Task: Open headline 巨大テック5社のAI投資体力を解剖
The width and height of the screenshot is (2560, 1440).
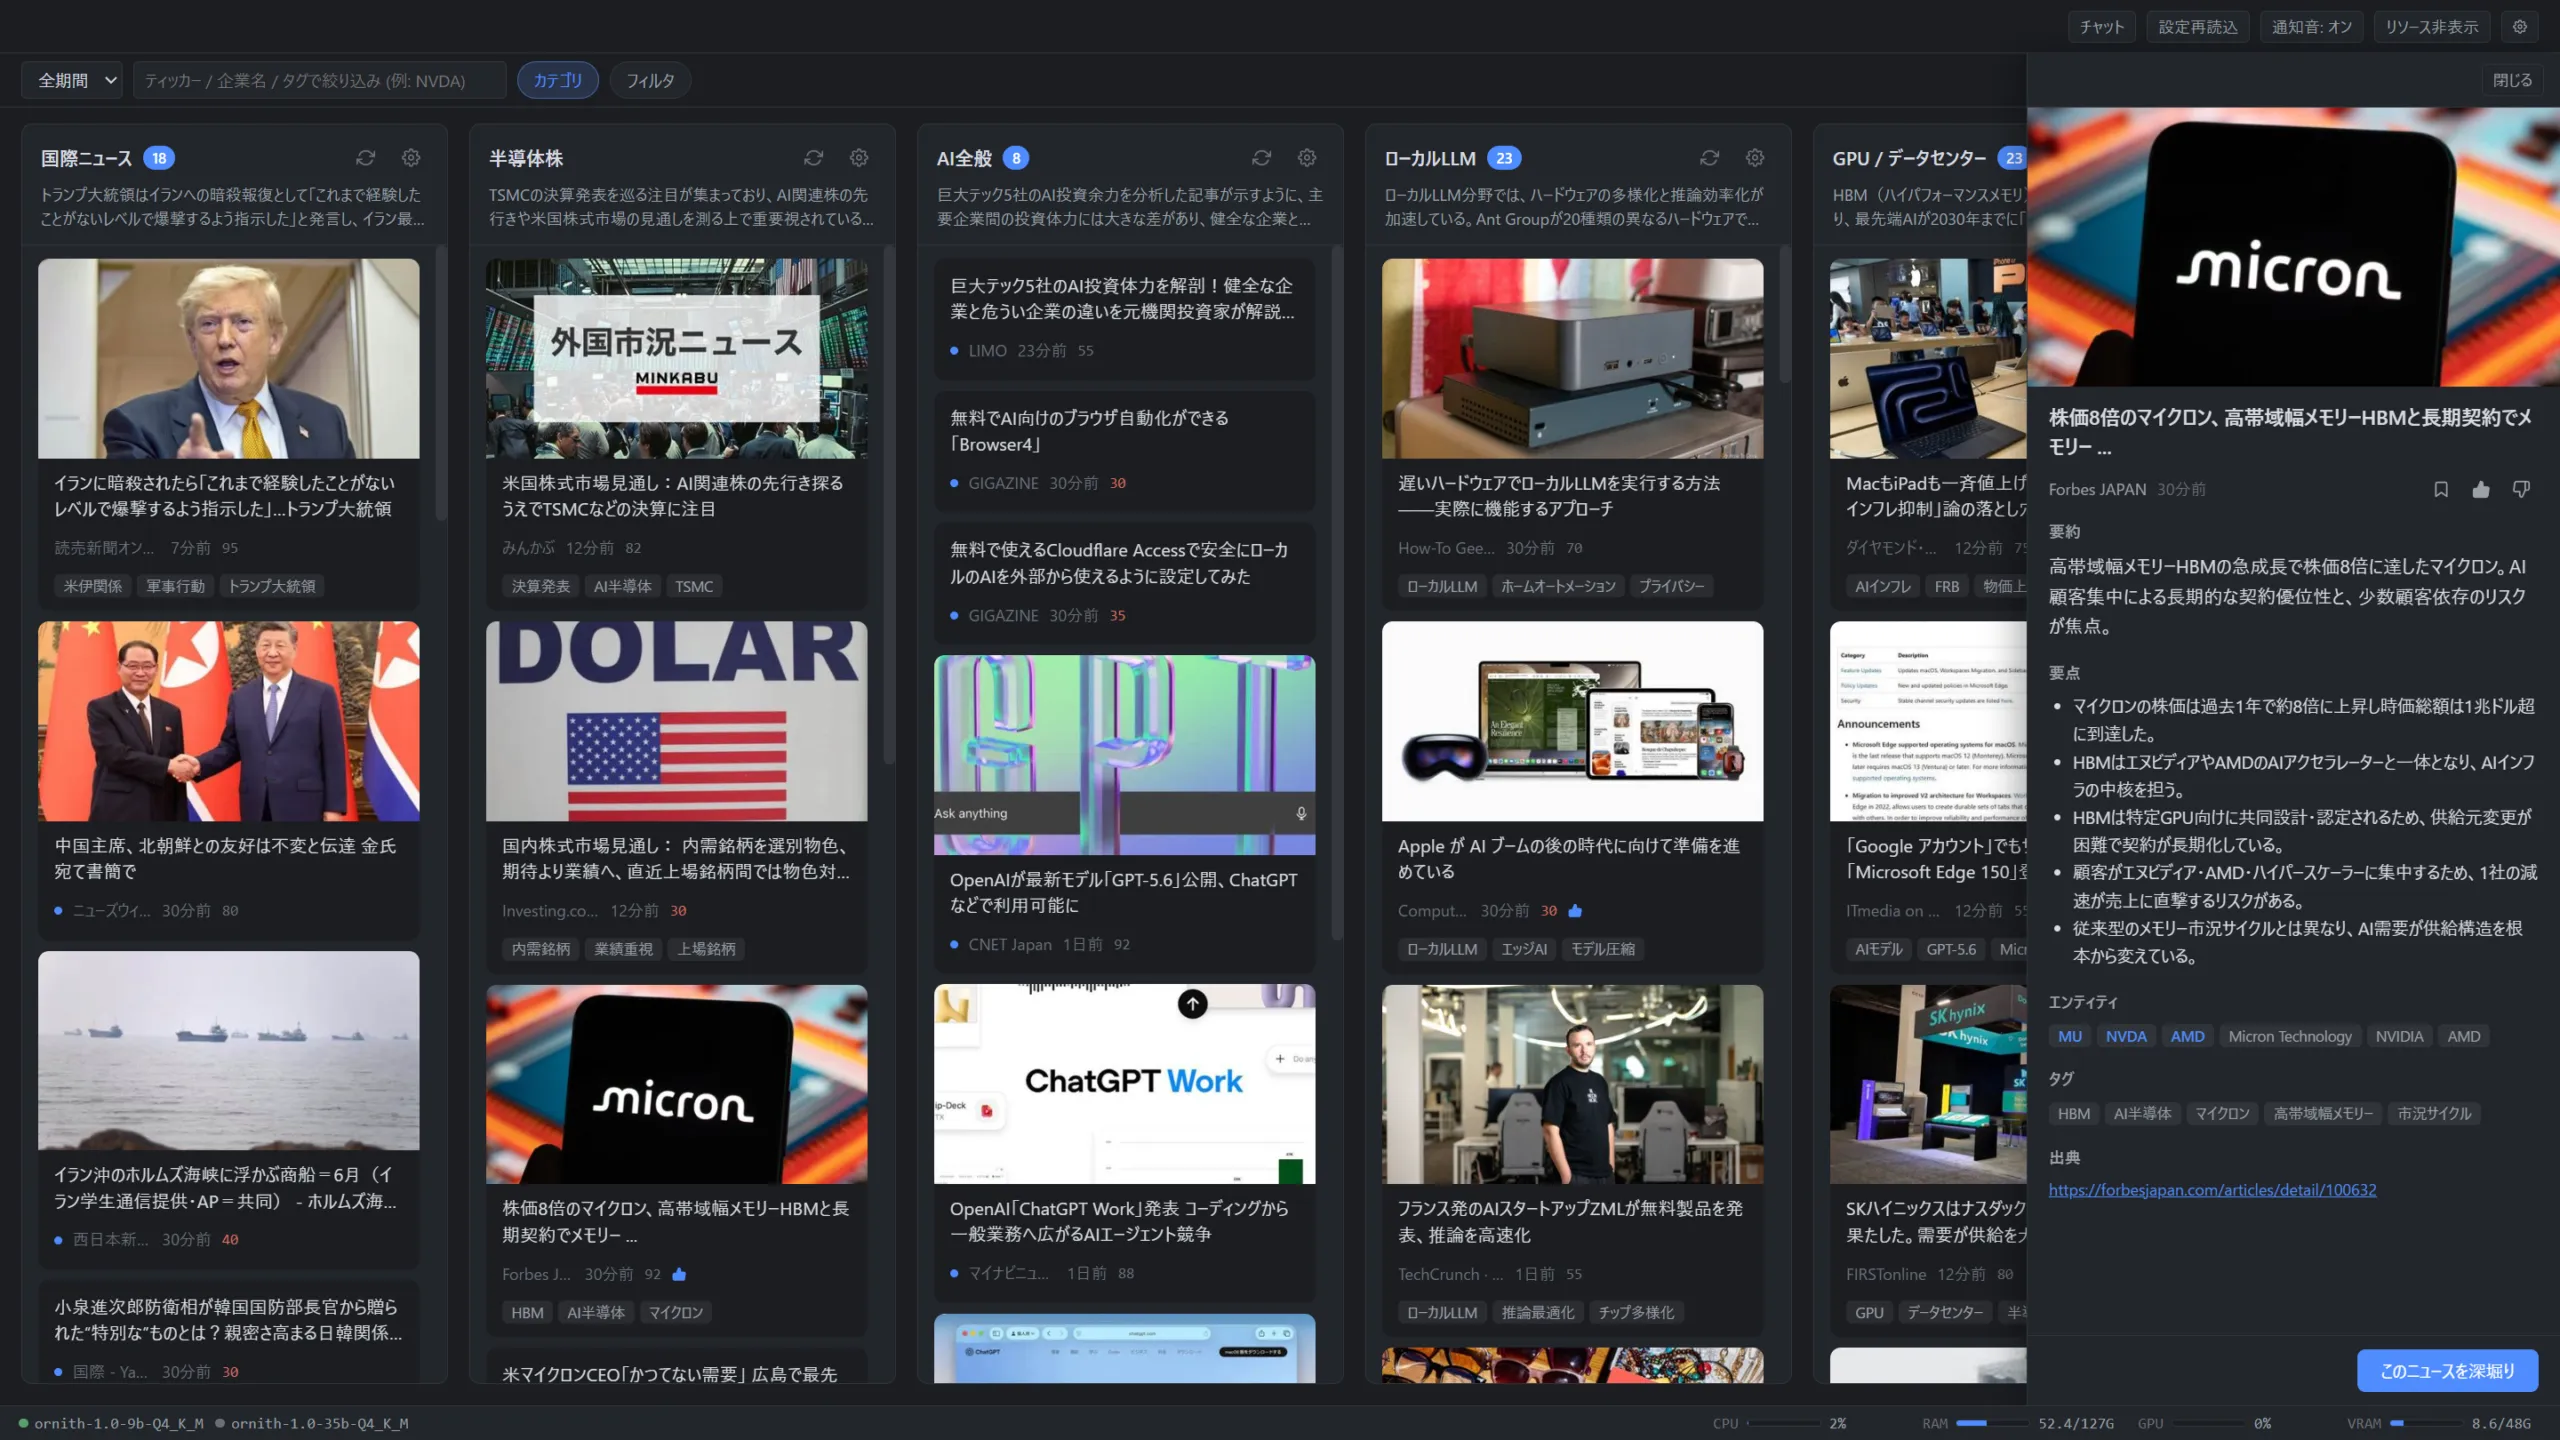Action: point(1122,299)
